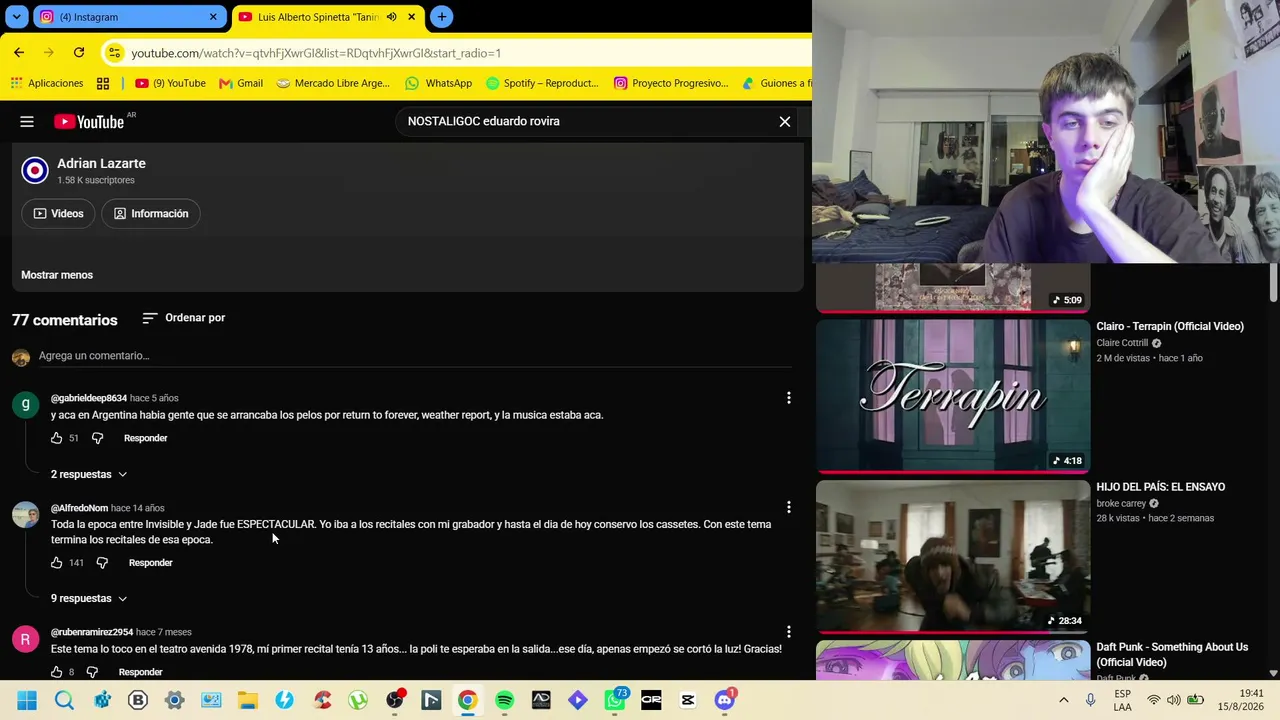This screenshot has width=1280, height=720.
Task: Like the comment by @gabrieldeep8634
Action: pyautogui.click(x=56, y=438)
